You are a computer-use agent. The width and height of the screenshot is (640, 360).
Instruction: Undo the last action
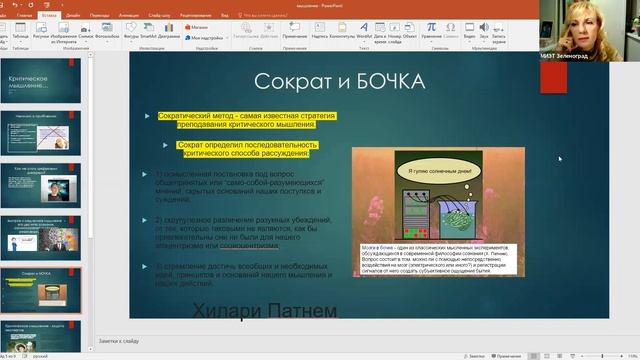click(15, 5)
